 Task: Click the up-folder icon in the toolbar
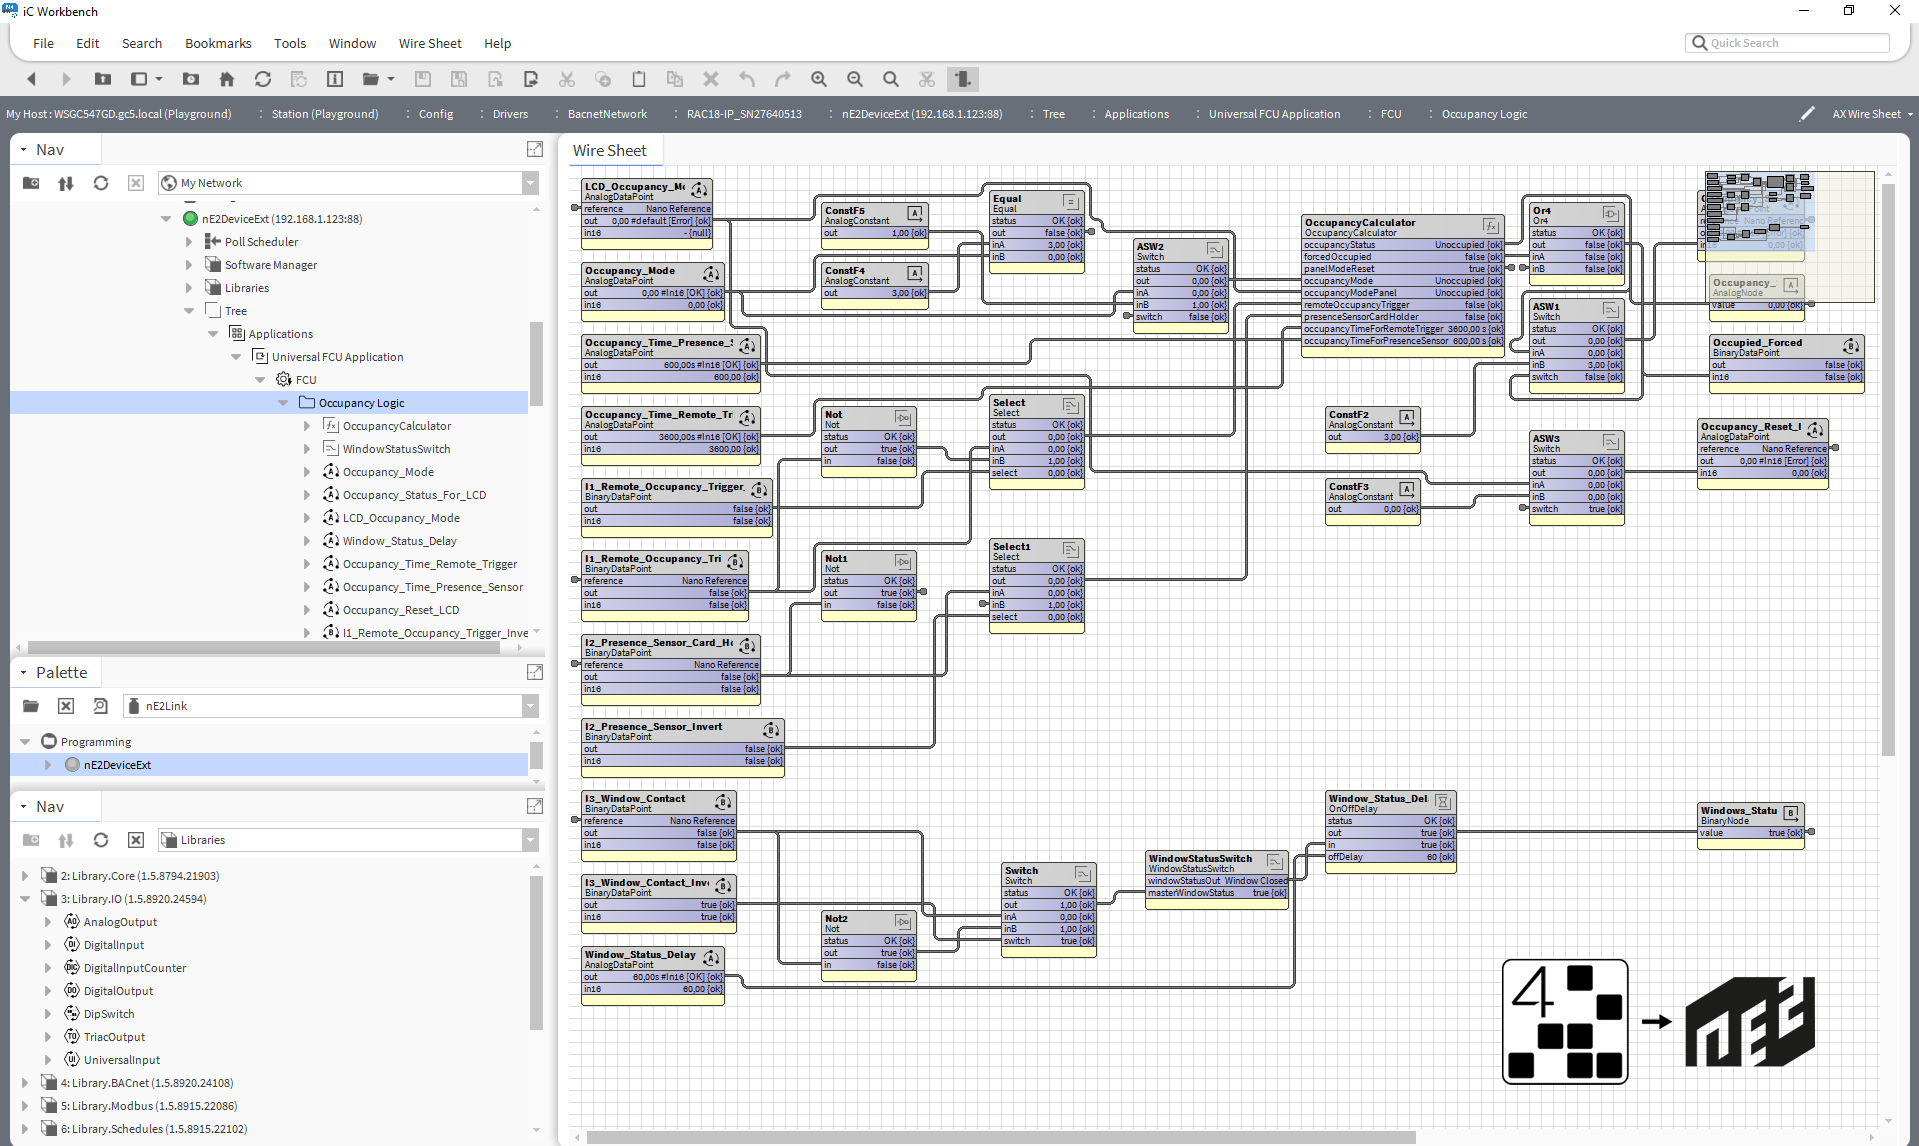[103, 79]
